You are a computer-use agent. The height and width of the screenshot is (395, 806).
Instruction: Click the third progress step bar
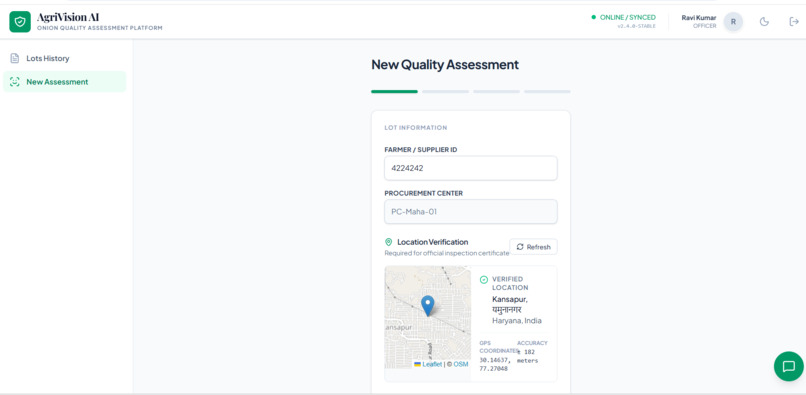(x=497, y=92)
